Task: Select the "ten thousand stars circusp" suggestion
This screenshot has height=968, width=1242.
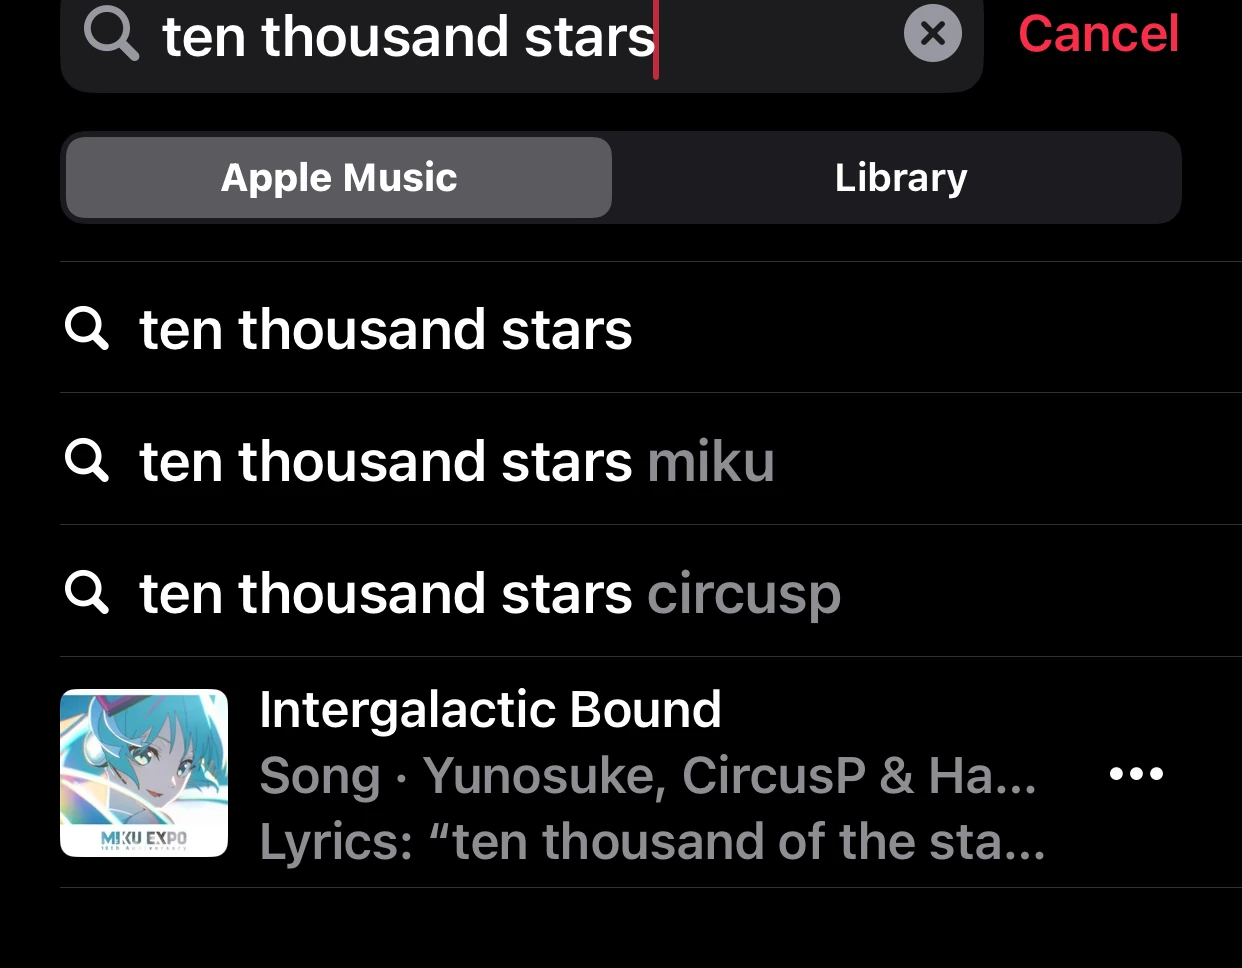Action: [651, 592]
